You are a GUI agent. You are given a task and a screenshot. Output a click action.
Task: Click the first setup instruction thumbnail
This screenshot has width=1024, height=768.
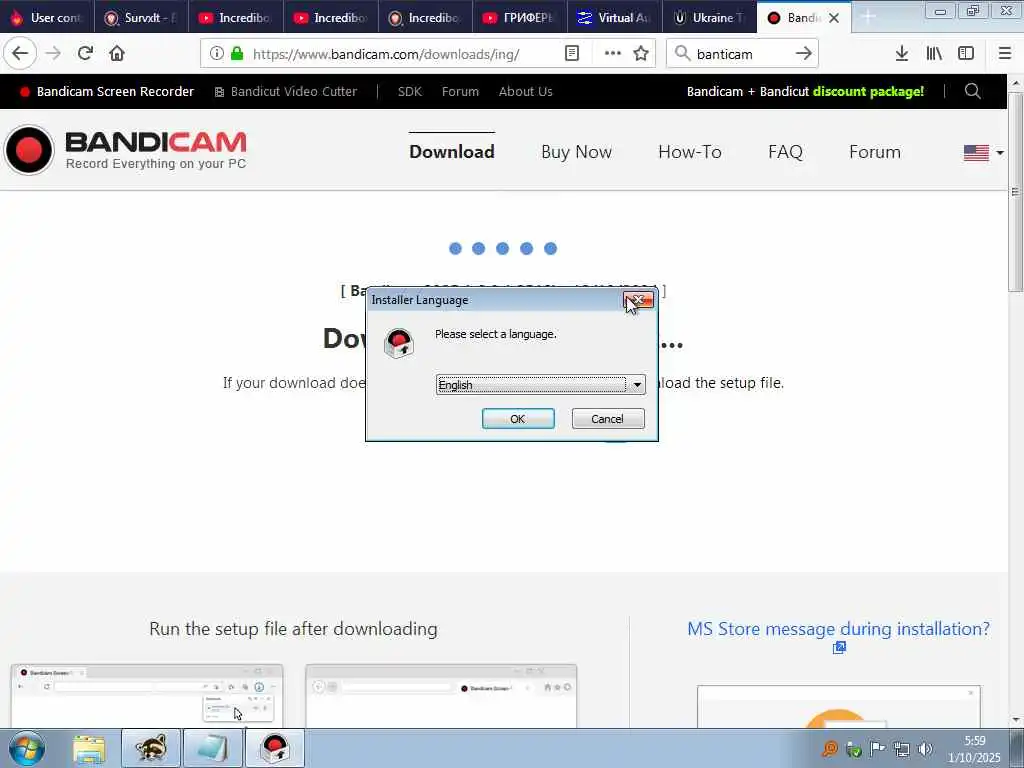[147, 696]
